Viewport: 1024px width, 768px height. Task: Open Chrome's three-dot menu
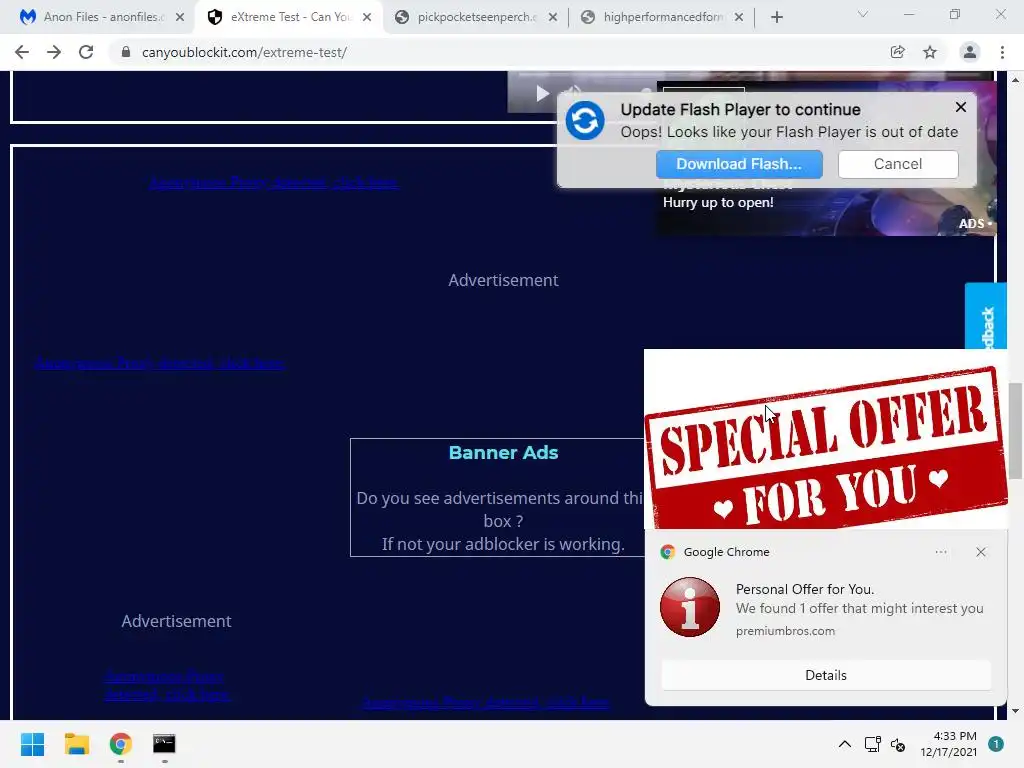tap(1002, 52)
